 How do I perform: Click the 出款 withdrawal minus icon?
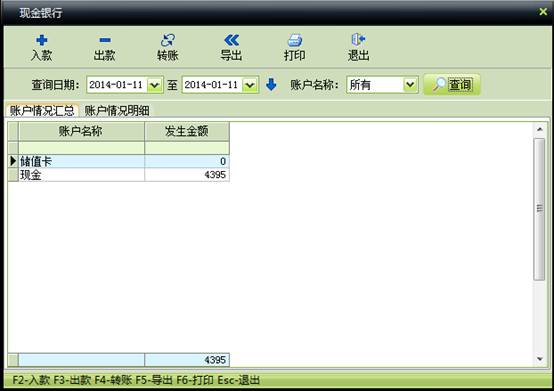coord(105,40)
